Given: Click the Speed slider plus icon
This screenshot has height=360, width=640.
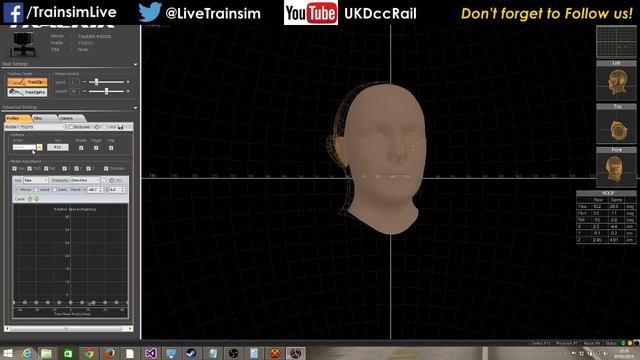Looking at the screenshot, I should click(128, 82).
